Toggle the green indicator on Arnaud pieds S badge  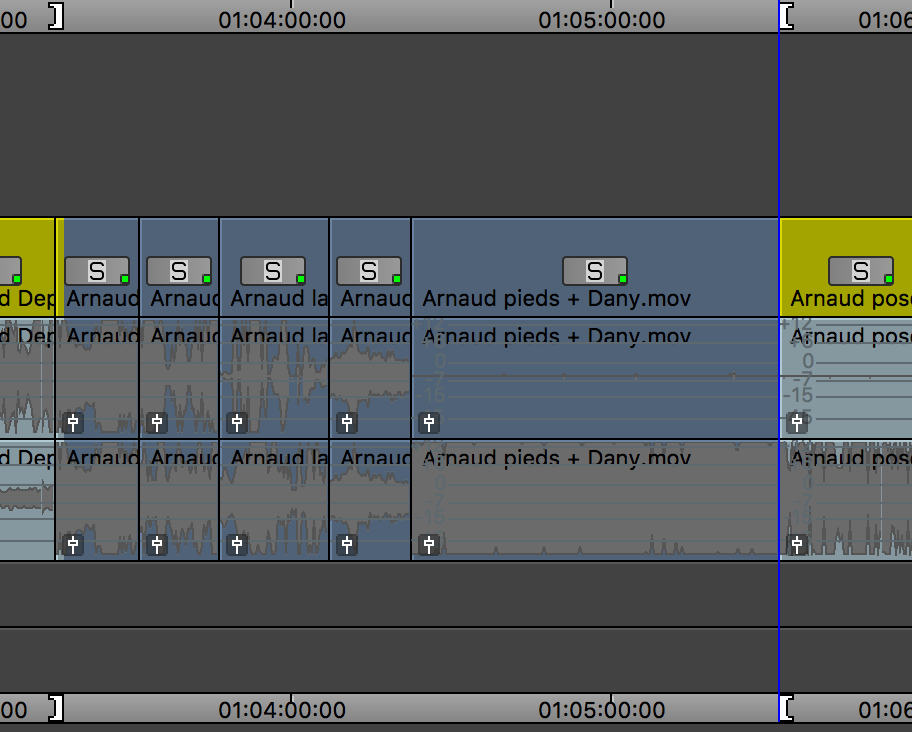coord(622,279)
